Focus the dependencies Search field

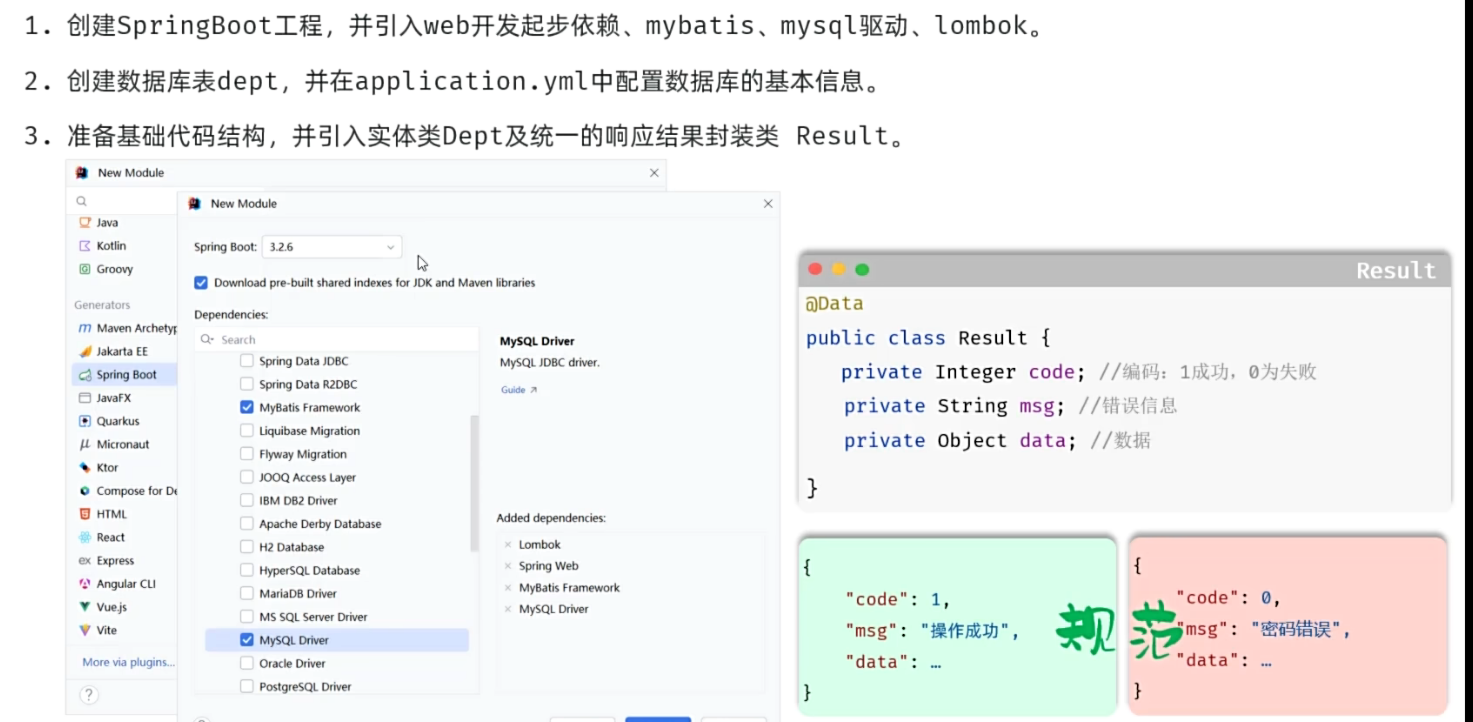337,339
